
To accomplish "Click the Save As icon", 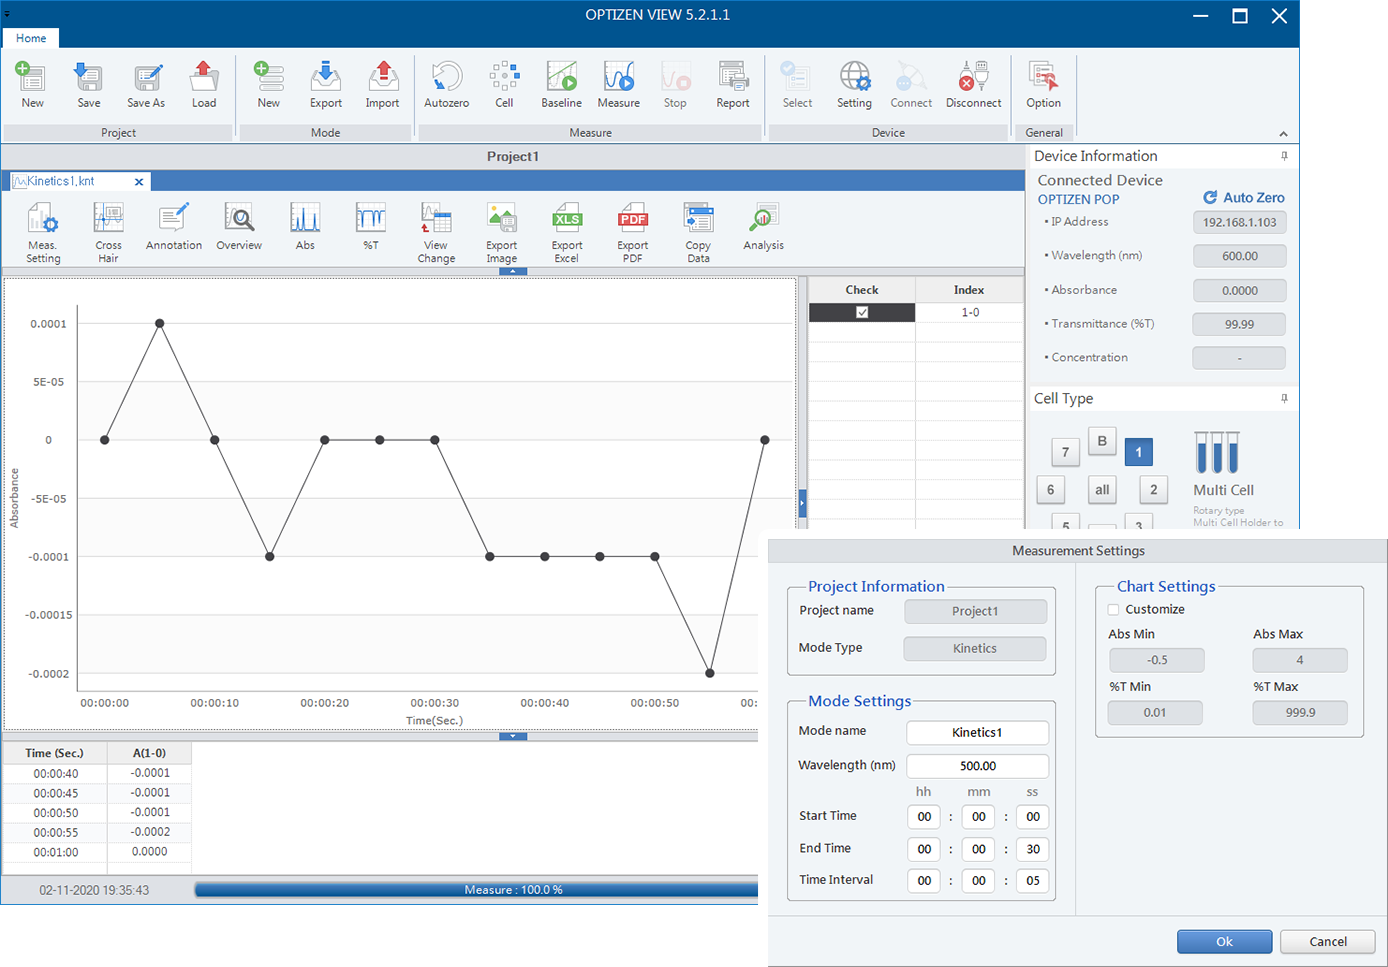I will pos(146,78).
